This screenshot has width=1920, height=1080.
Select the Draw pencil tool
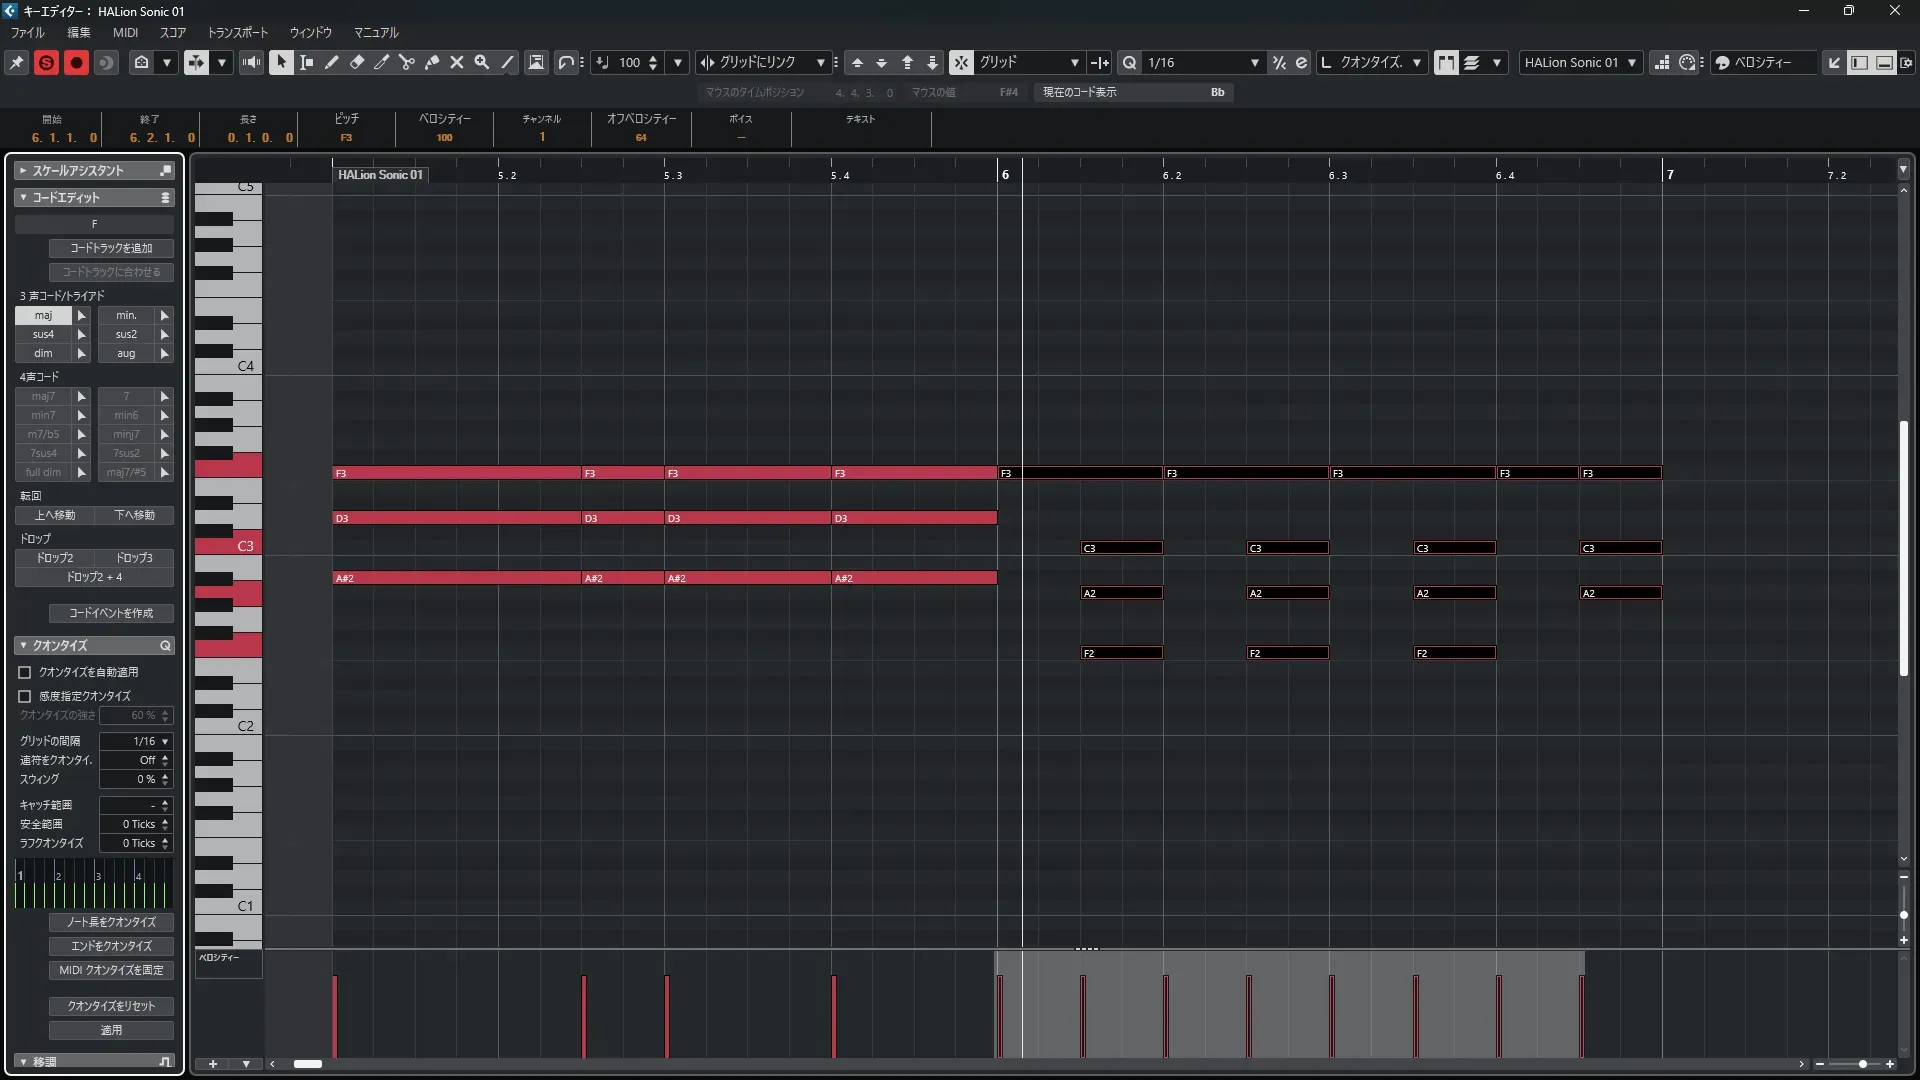pos(332,62)
